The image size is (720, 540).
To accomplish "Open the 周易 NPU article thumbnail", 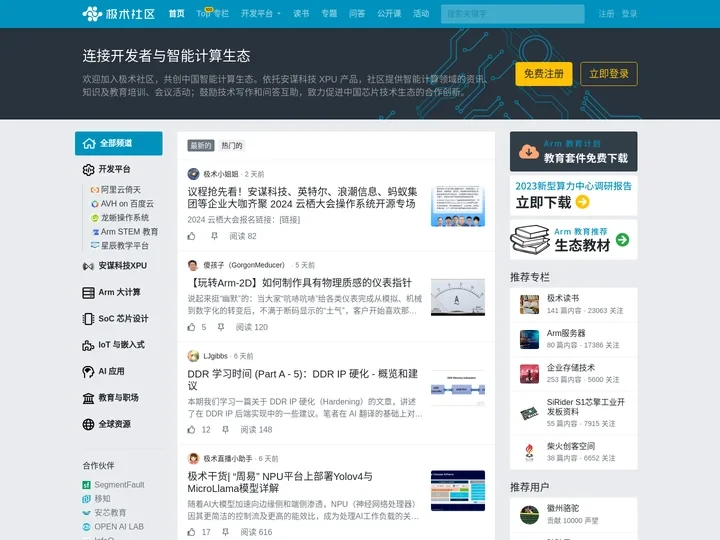I will click(458, 491).
